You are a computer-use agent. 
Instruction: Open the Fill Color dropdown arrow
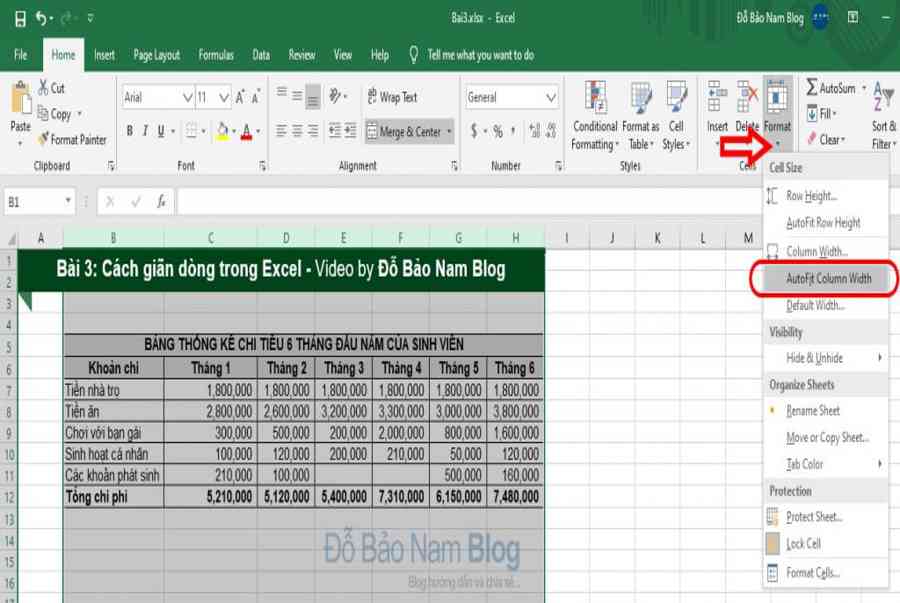point(234,131)
